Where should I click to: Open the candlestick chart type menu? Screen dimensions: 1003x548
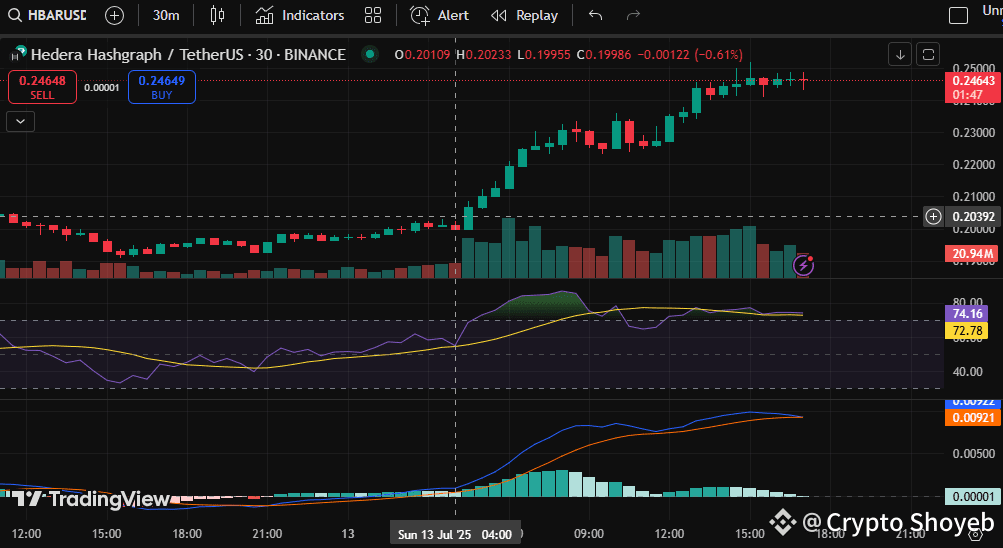click(218, 15)
